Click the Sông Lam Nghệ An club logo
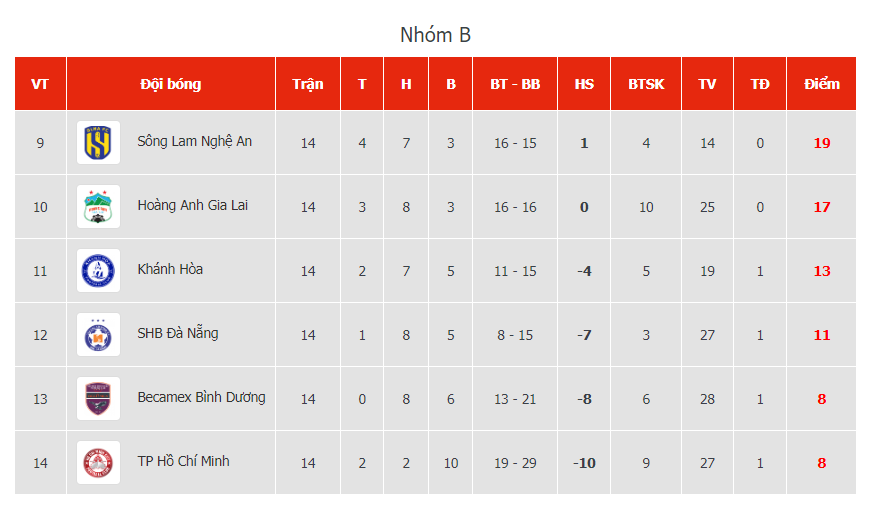The height and width of the screenshot is (508, 870). click(98, 143)
